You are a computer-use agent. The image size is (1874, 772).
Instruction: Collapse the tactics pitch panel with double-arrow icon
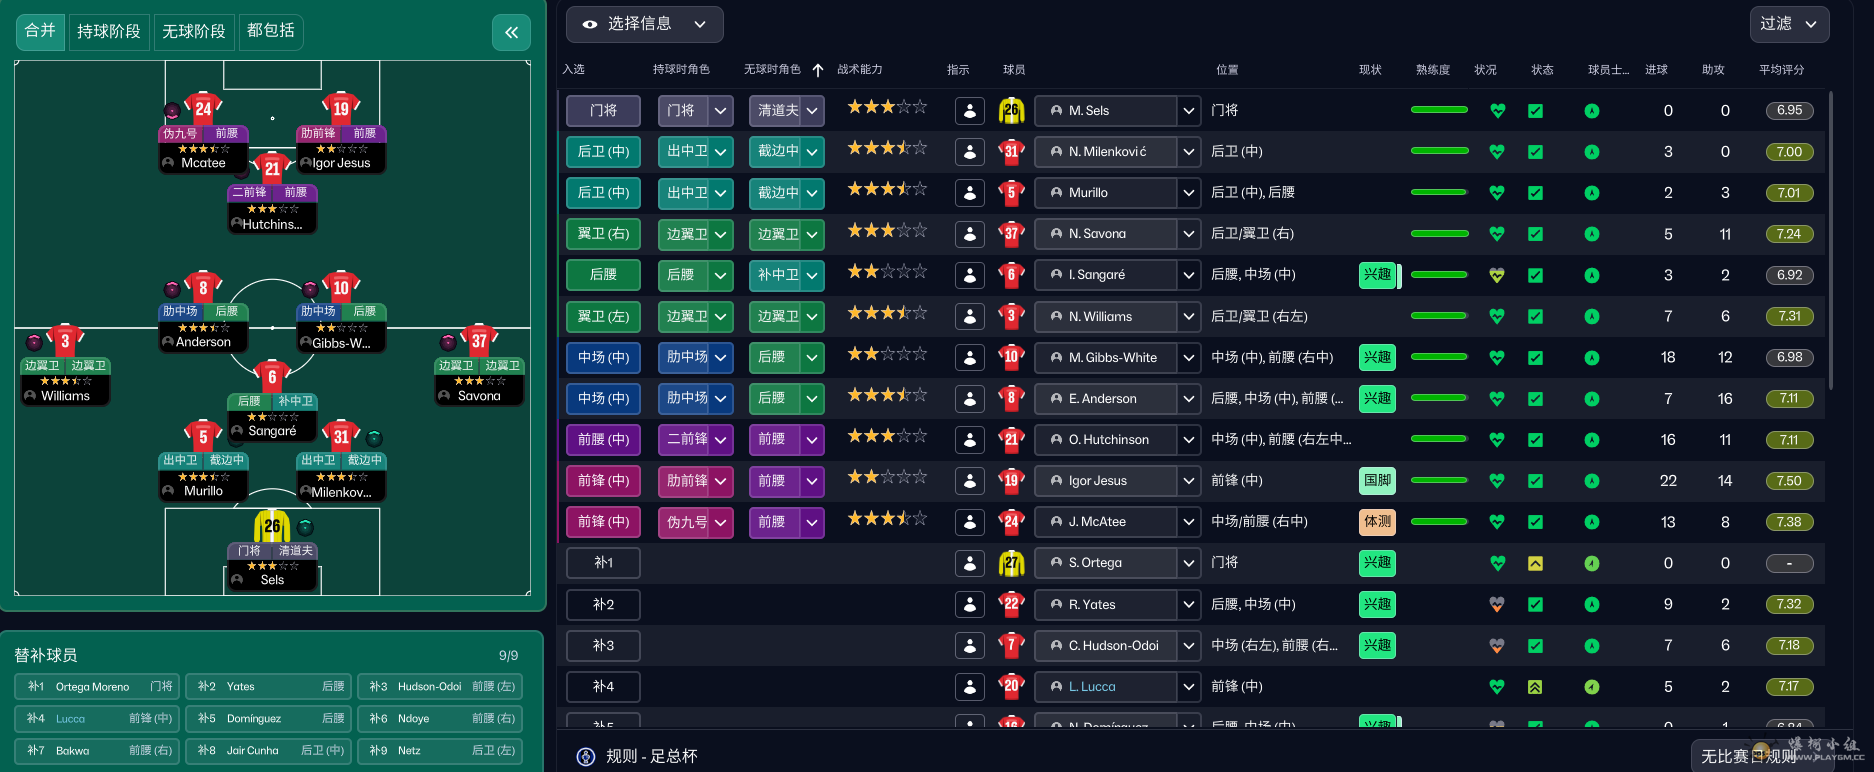pos(511,32)
